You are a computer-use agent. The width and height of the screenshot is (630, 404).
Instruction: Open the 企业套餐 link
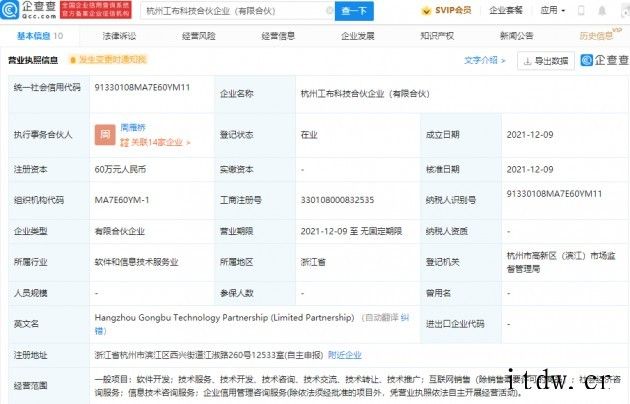505,10
